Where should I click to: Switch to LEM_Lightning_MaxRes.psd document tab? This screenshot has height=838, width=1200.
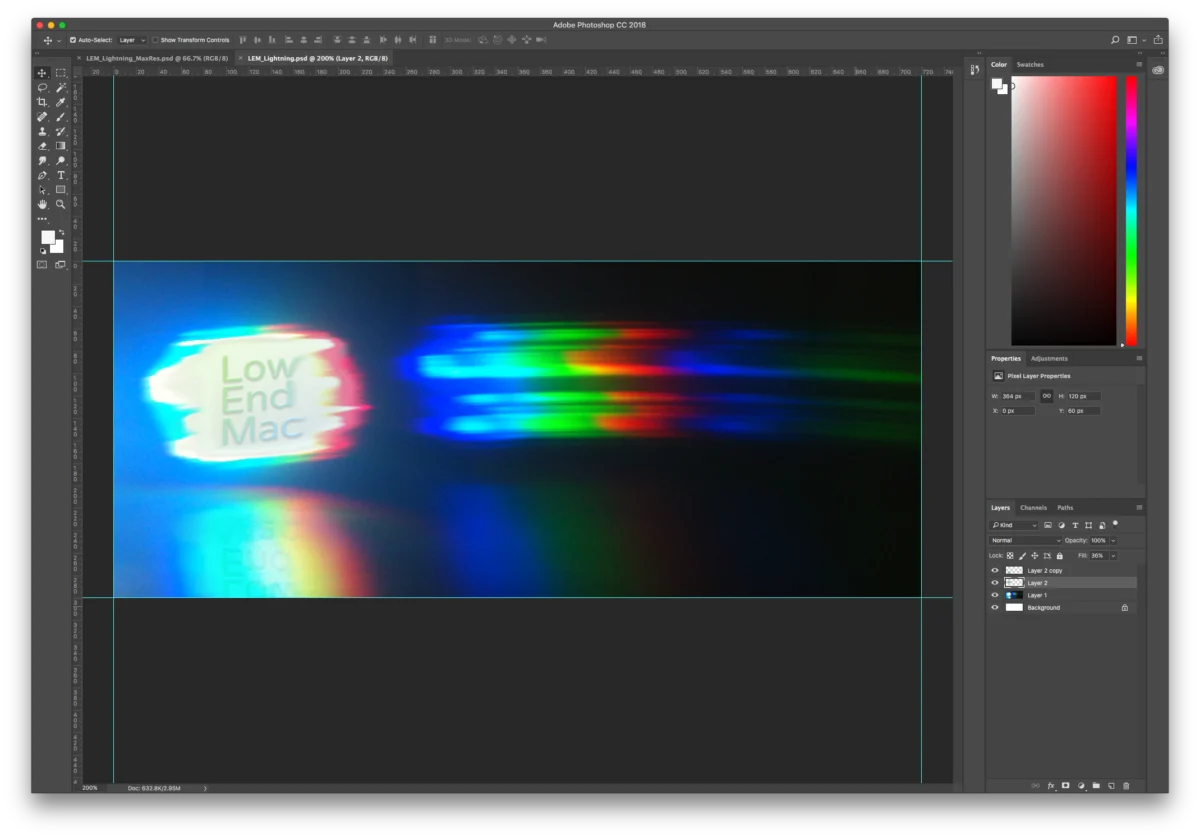click(157, 58)
